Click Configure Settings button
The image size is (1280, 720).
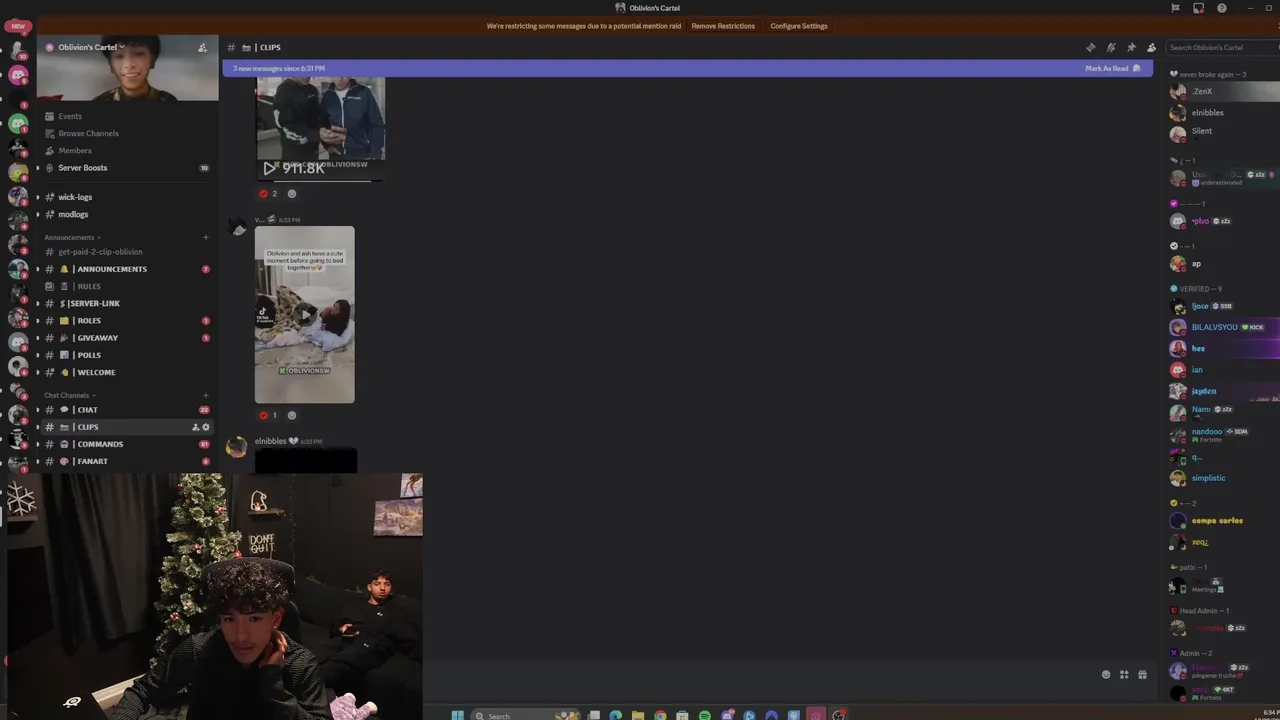pos(799,26)
